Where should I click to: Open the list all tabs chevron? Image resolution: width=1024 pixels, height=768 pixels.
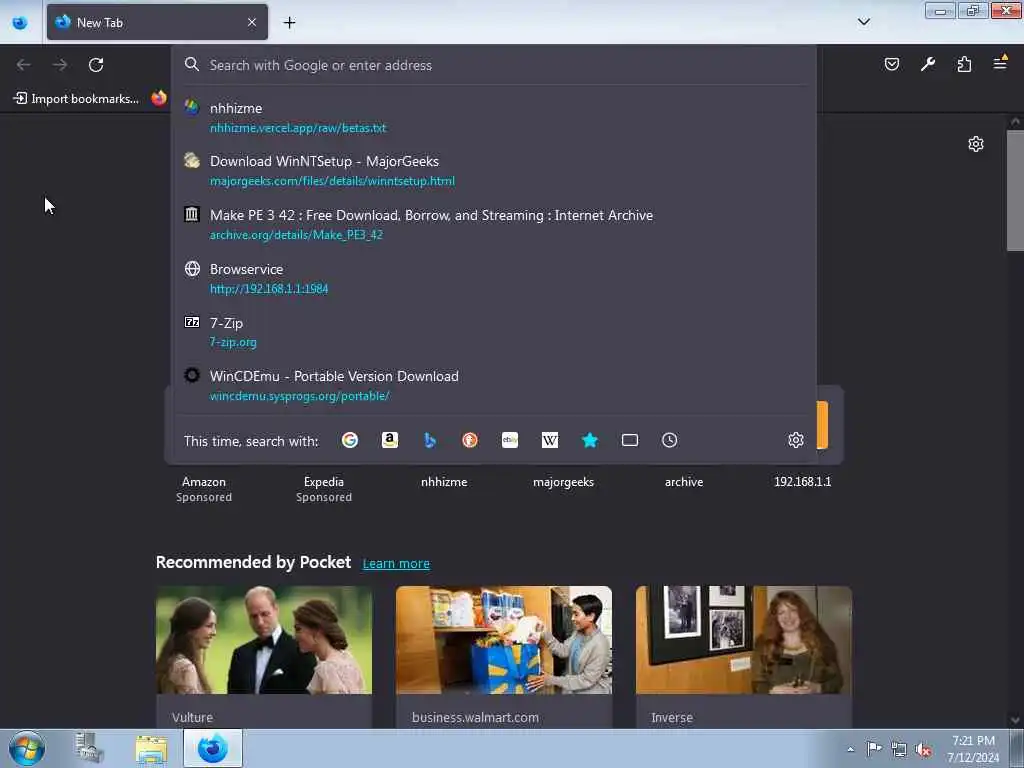pyautogui.click(x=863, y=22)
